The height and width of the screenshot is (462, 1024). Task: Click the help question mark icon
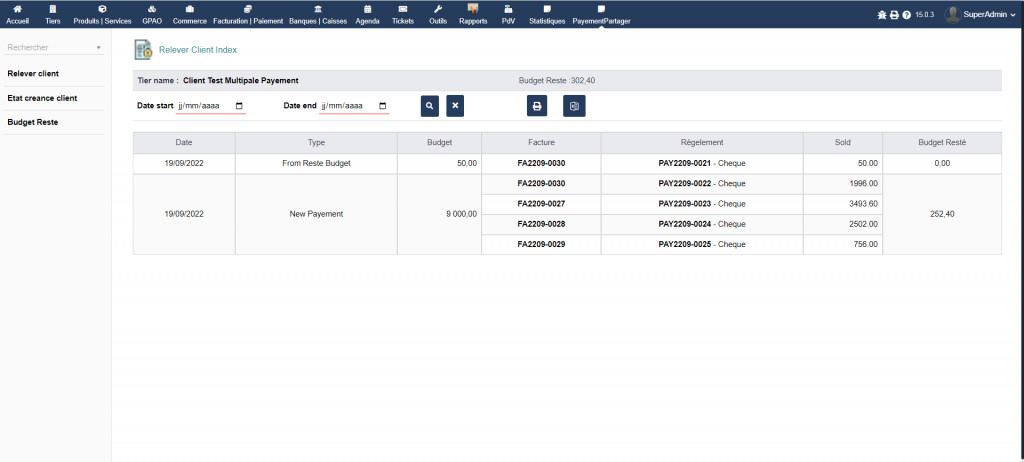[906, 15]
